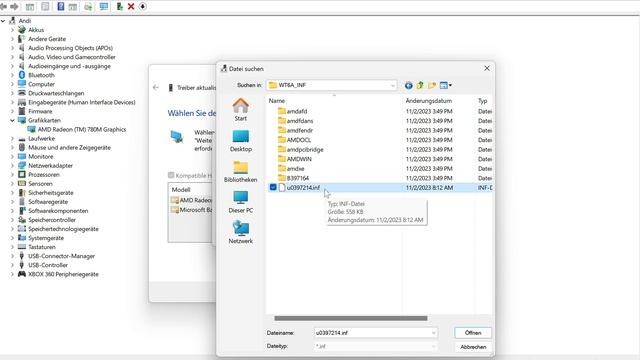The image size is (640, 360).
Task: Select Firmware in device tree
Action: [40, 111]
